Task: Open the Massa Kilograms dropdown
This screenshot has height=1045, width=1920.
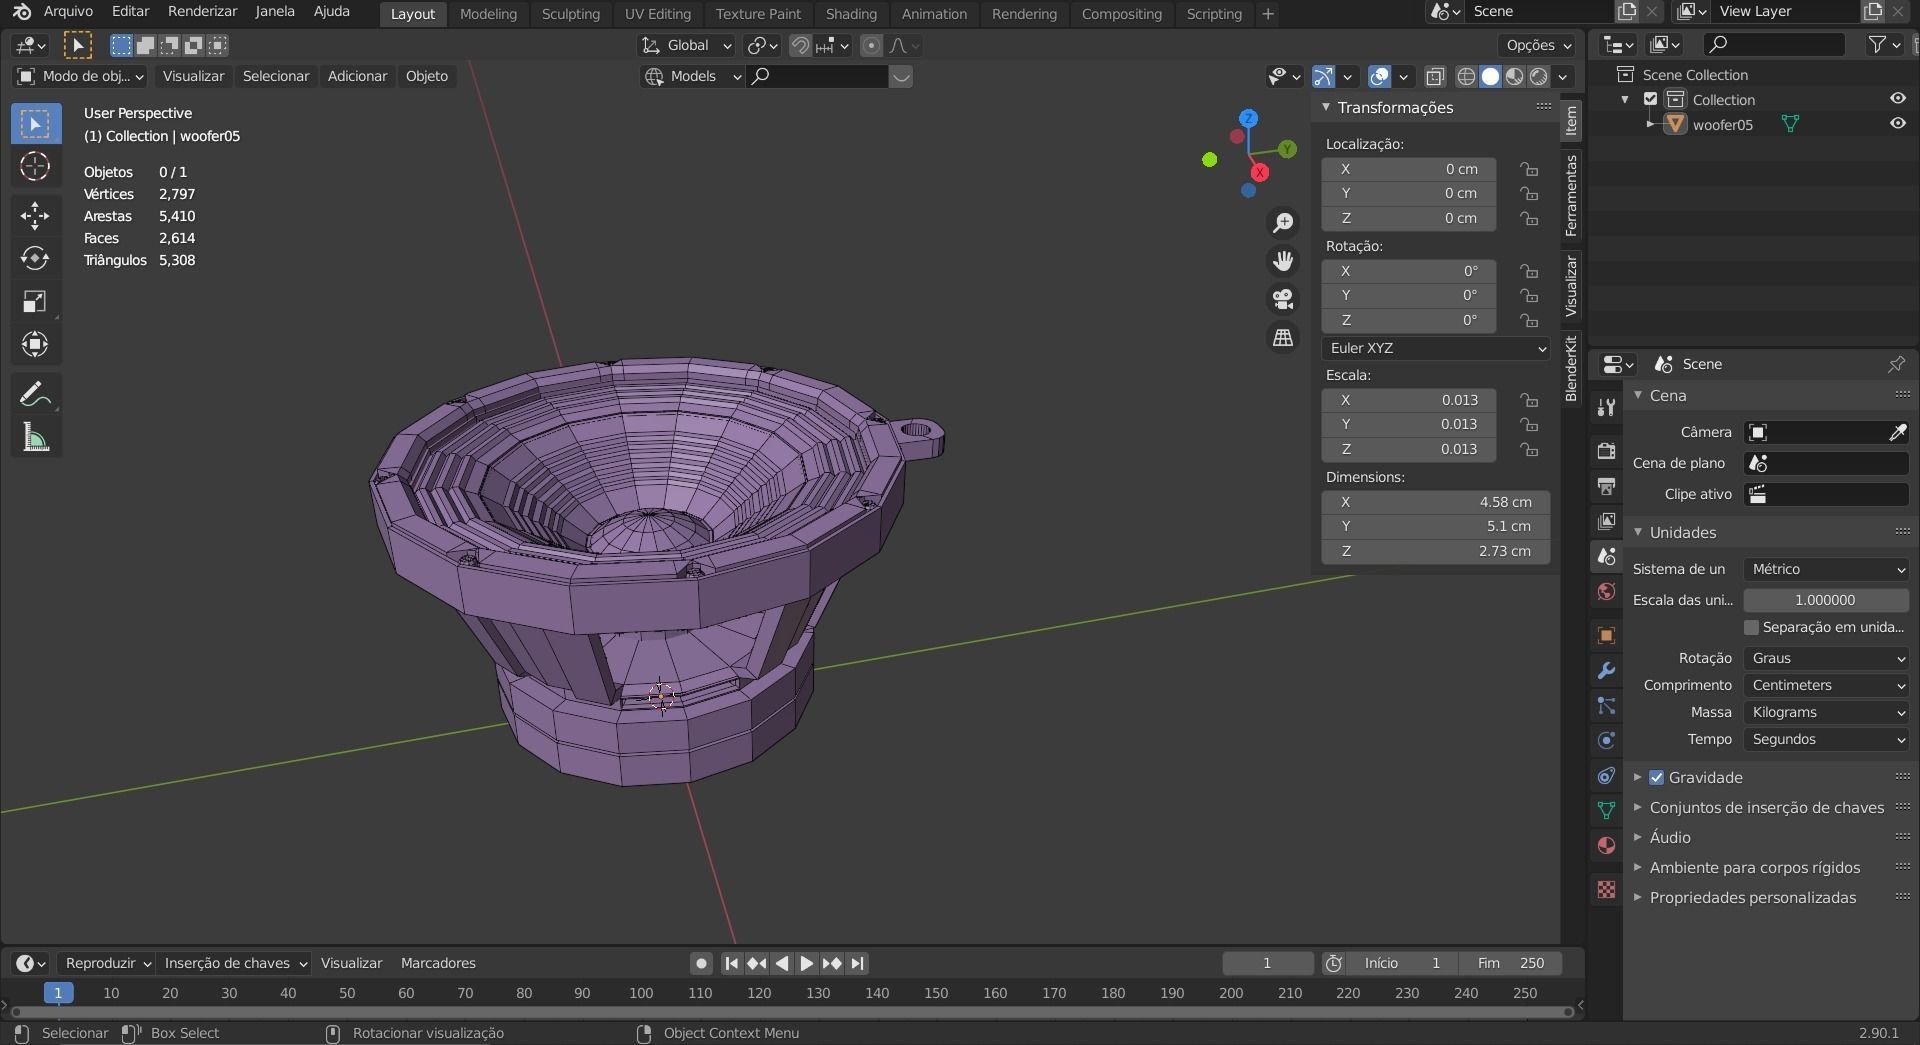Action: click(x=1826, y=712)
